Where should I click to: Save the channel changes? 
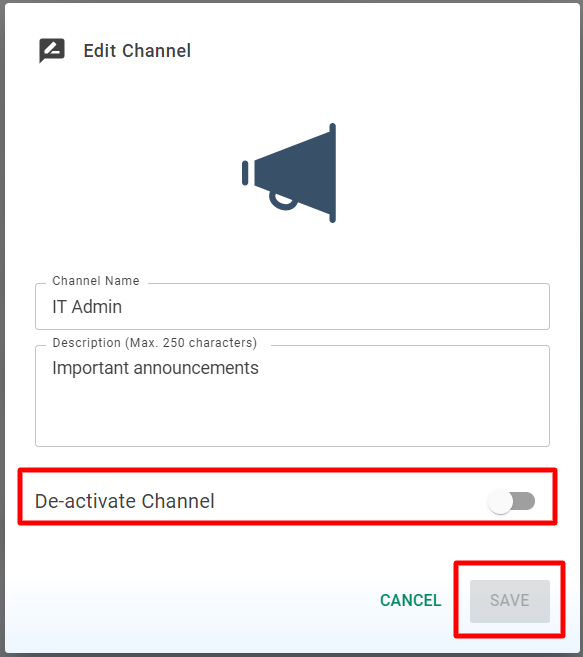click(x=510, y=601)
